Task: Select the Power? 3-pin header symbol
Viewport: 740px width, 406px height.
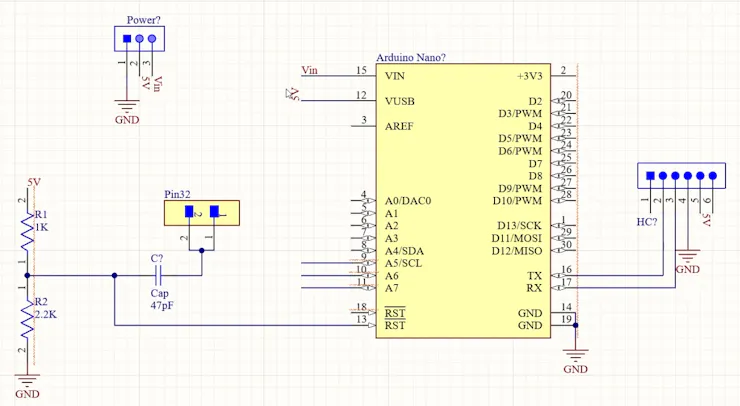Action: (x=139, y=39)
